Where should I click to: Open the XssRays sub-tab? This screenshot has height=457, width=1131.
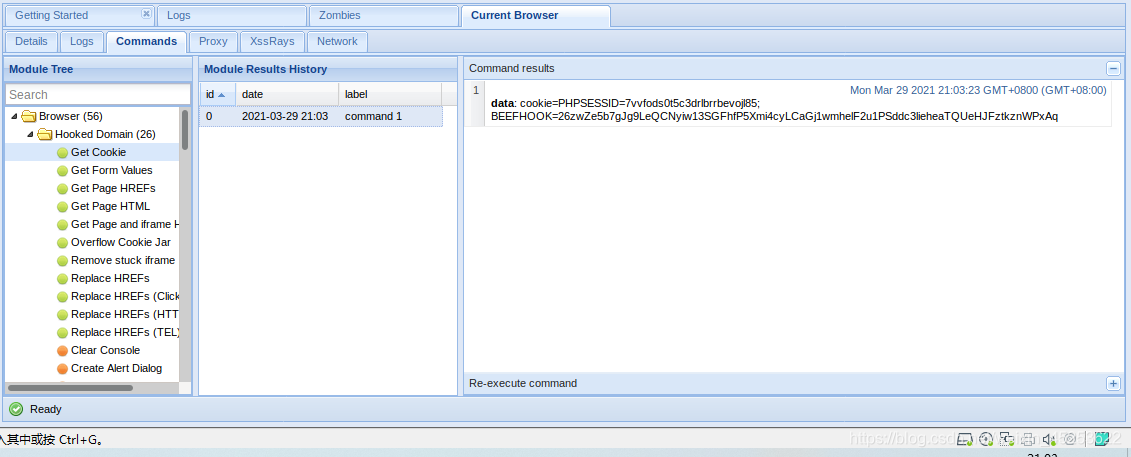(272, 41)
